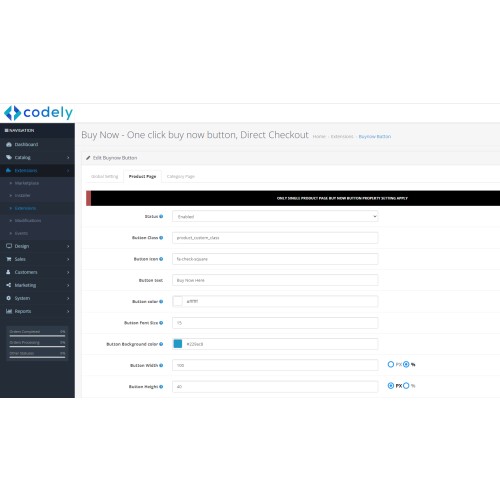Select PX unit for Button Width
Image resolution: width=500 pixels, height=500 pixels.
[x=391, y=364]
